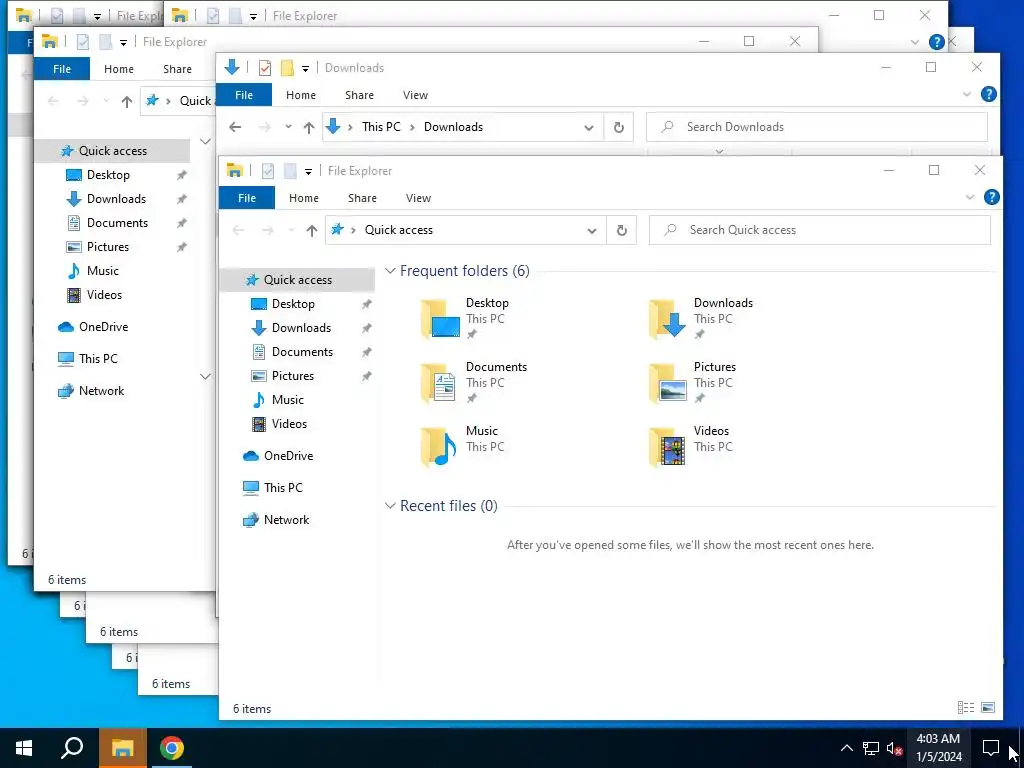Open Windows Start menu
The width and height of the screenshot is (1024, 768).
(24, 748)
